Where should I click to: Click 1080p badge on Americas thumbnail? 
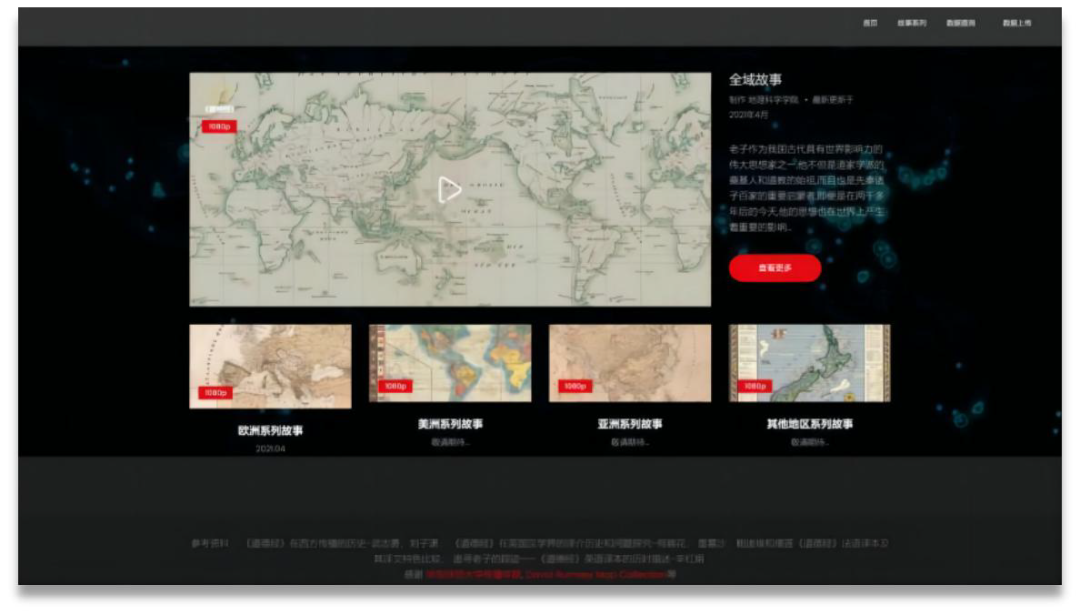click(x=395, y=386)
